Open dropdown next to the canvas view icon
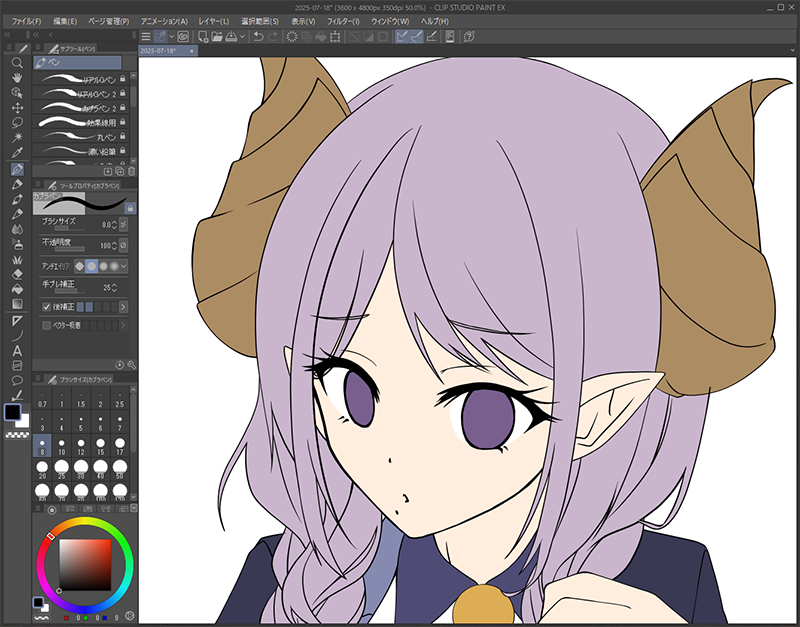 click(171, 37)
